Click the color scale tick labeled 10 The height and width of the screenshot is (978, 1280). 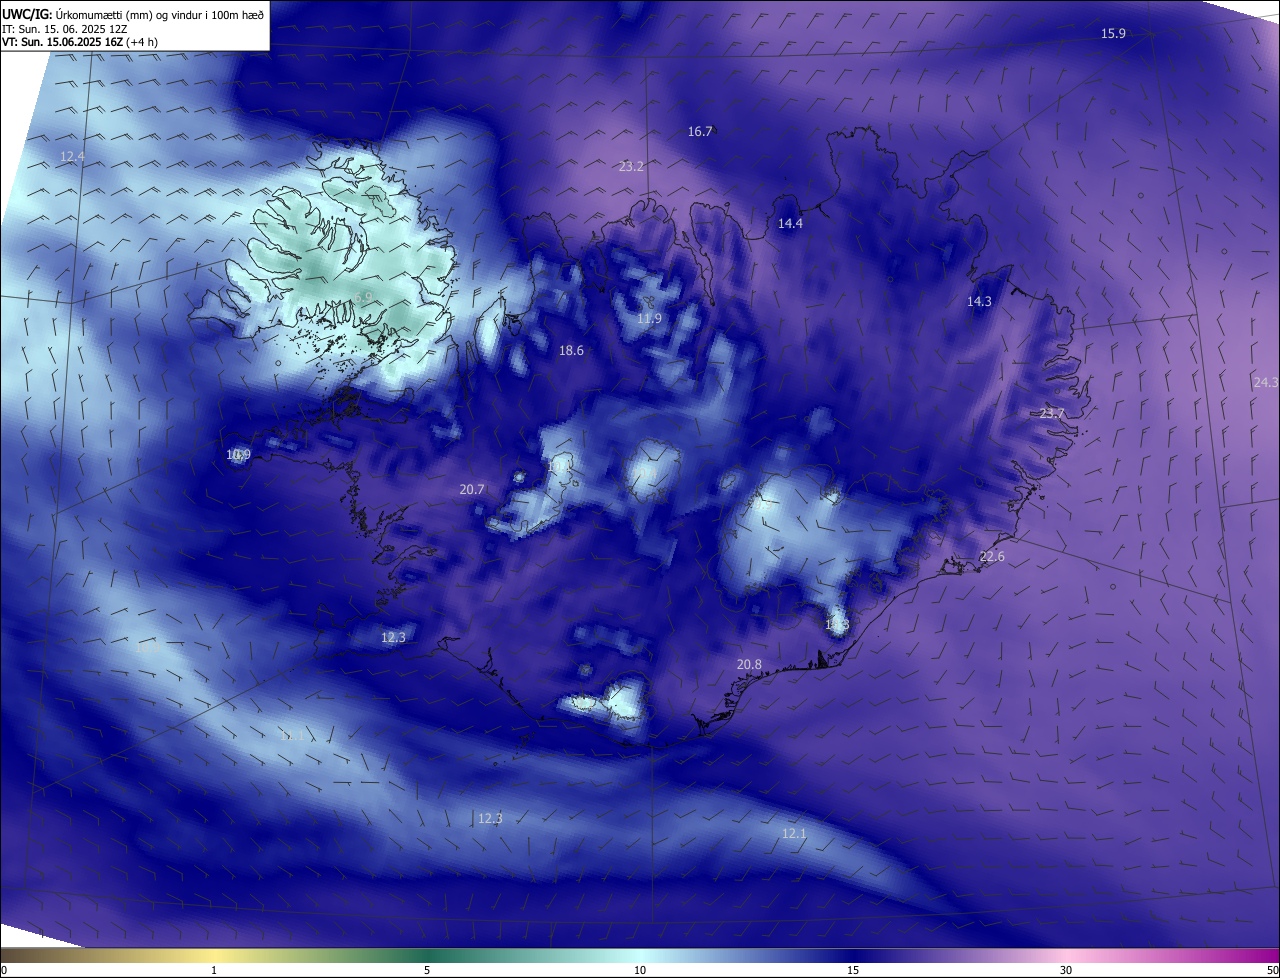click(x=640, y=970)
